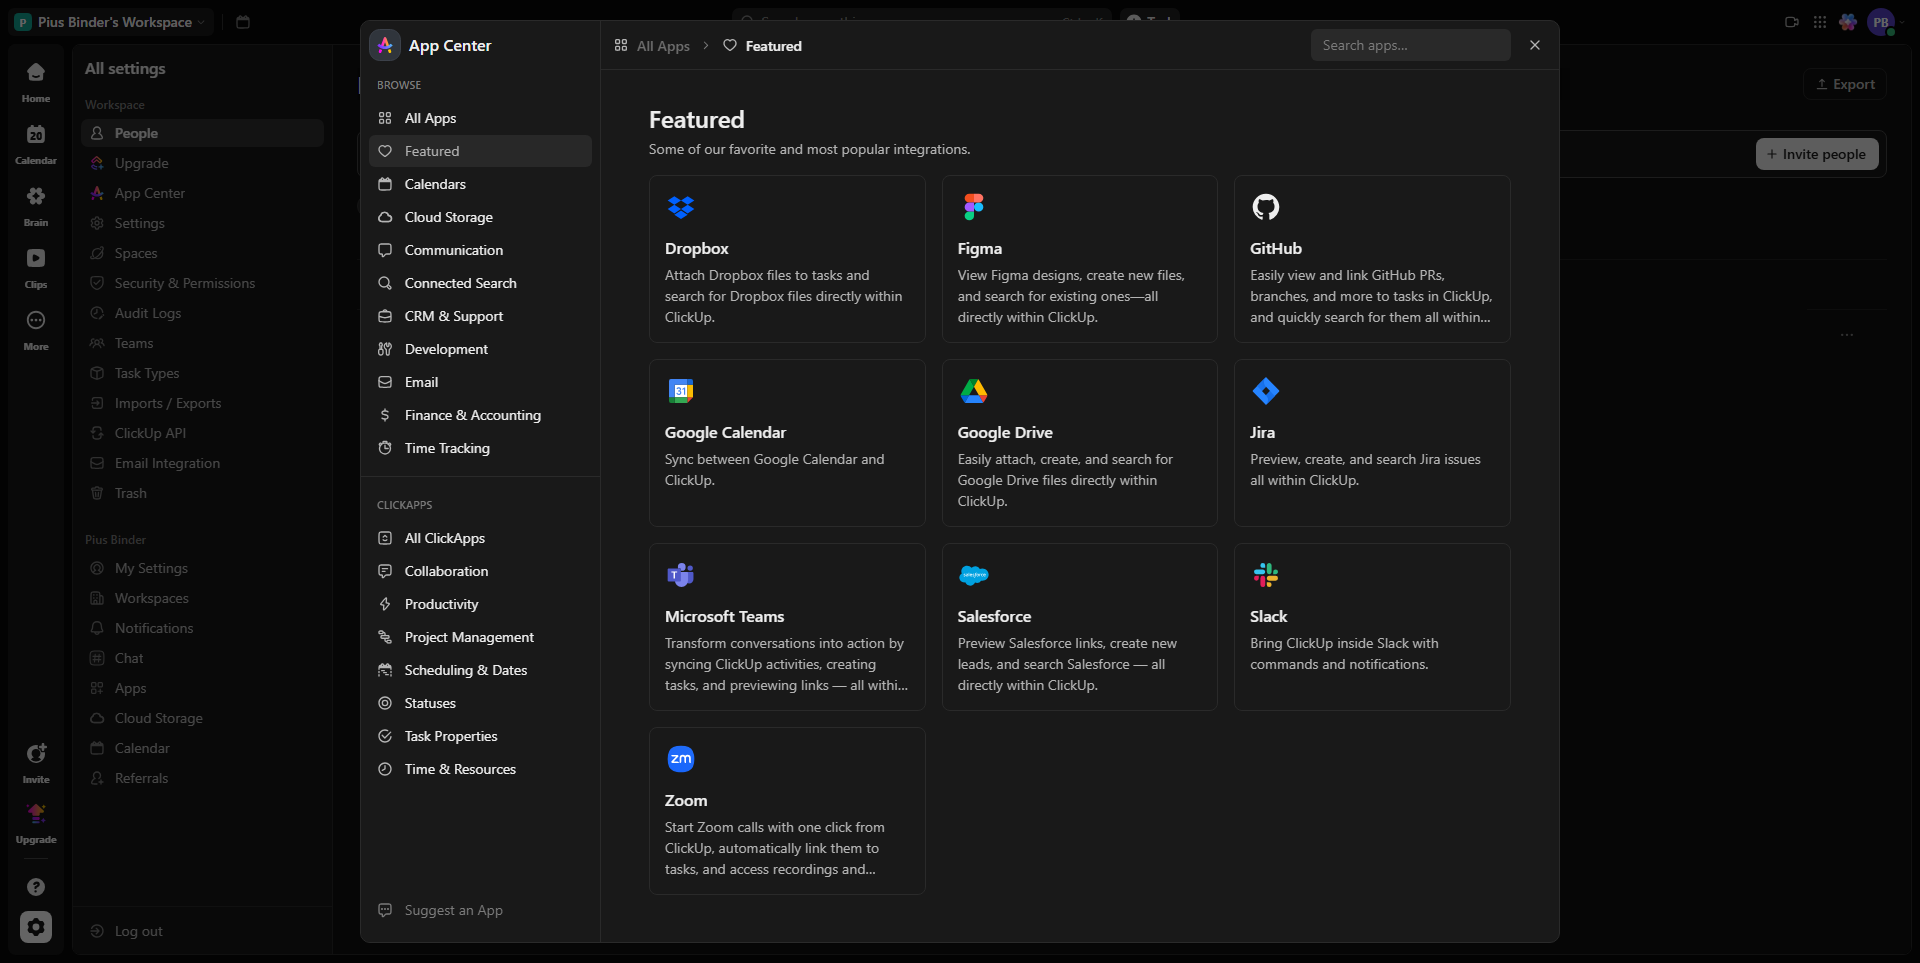Open Statuses ClickApps
The image size is (1920, 963).
480,703
